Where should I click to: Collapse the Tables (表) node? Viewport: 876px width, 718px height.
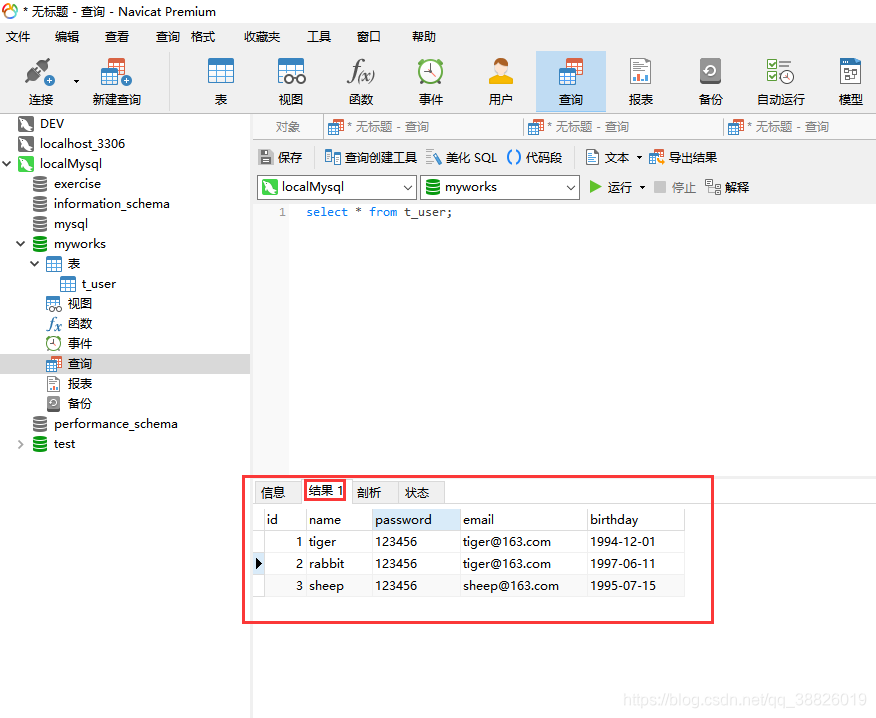[35, 264]
